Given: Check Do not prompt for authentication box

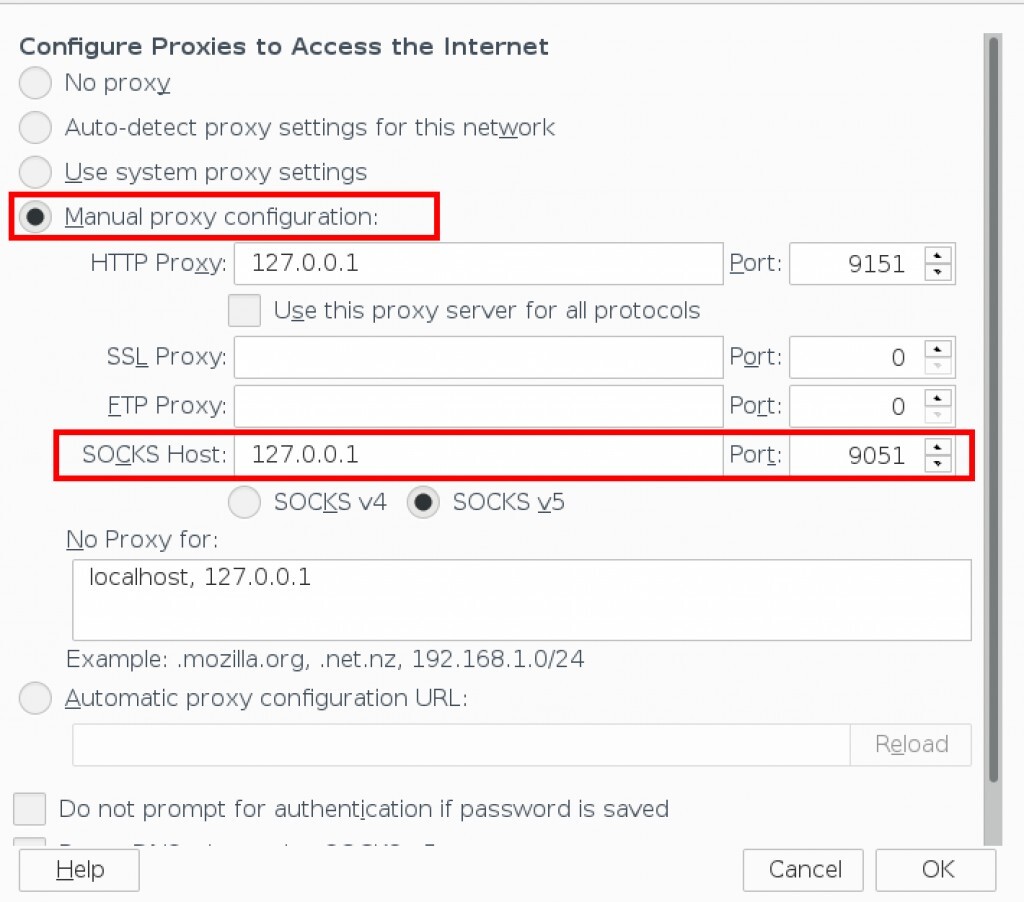Looking at the screenshot, I should (x=29, y=808).
